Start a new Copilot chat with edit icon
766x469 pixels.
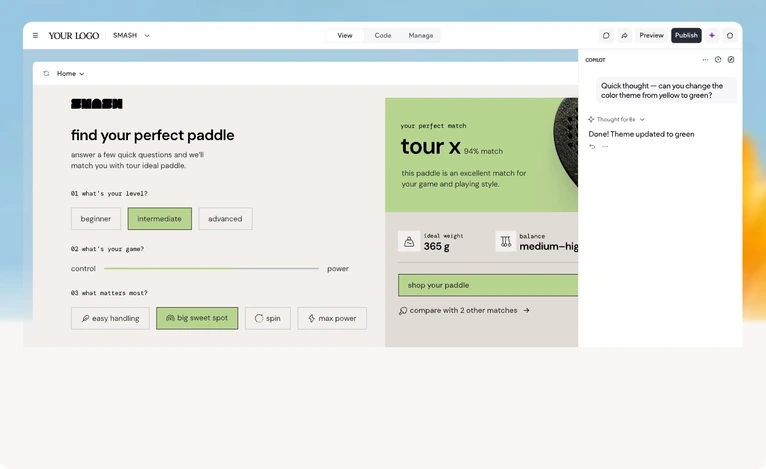pos(731,60)
